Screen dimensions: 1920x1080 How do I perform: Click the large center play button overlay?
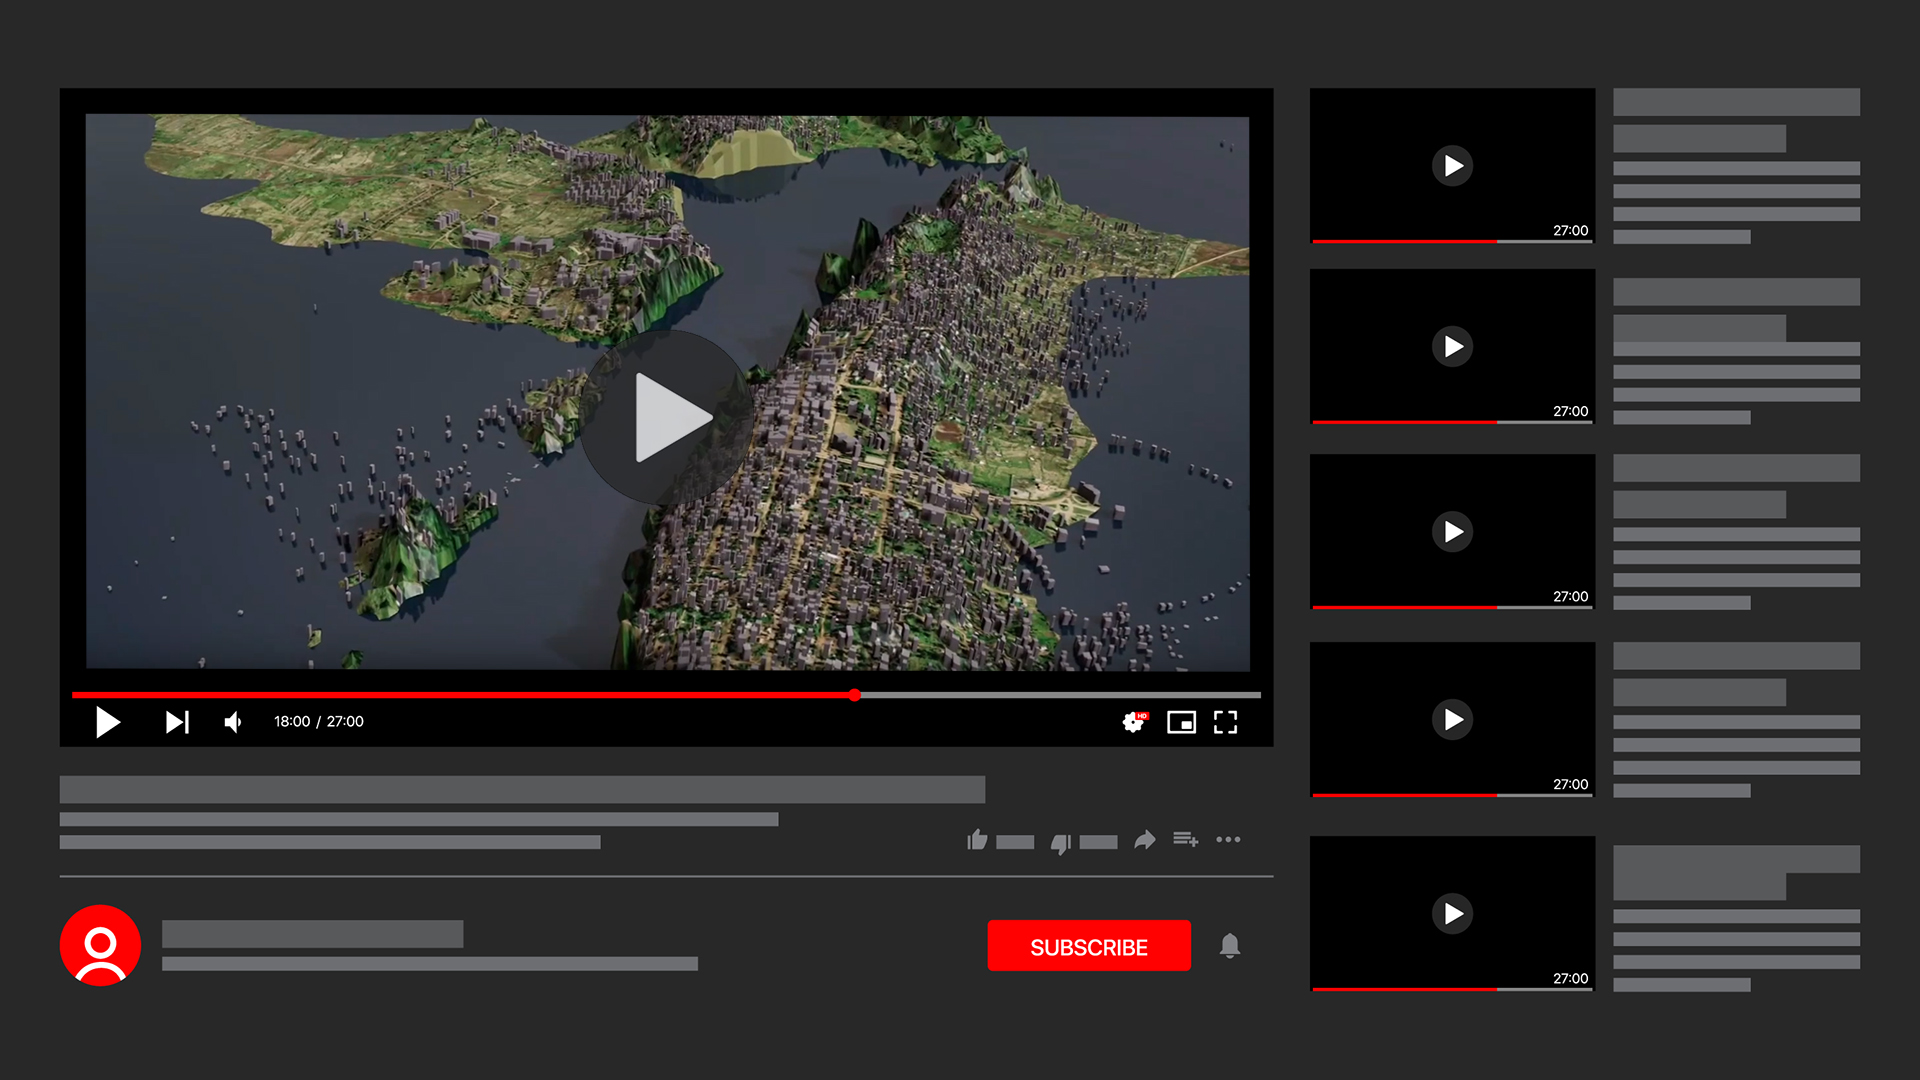[667, 418]
